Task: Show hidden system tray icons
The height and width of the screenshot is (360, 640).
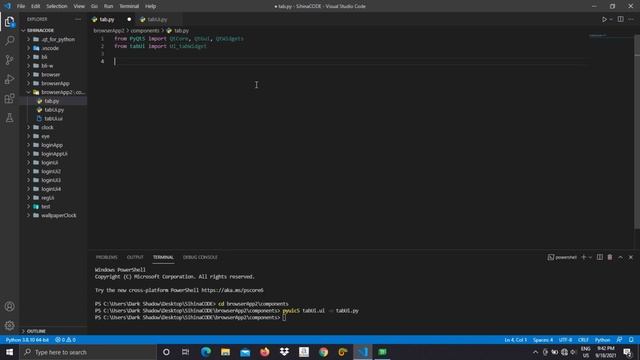Action: pyautogui.click(x=535, y=352)
